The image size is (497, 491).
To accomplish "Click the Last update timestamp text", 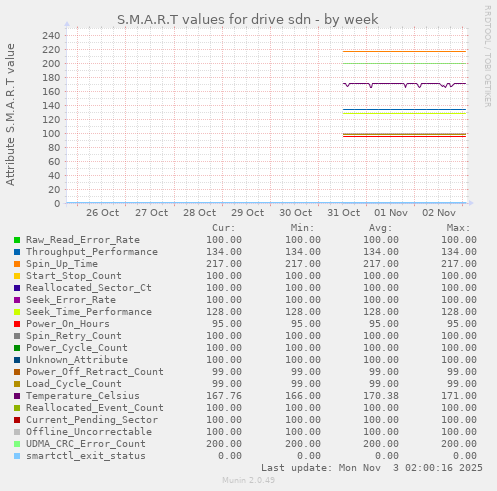I will pyautogui.click(x=372, y=468).
